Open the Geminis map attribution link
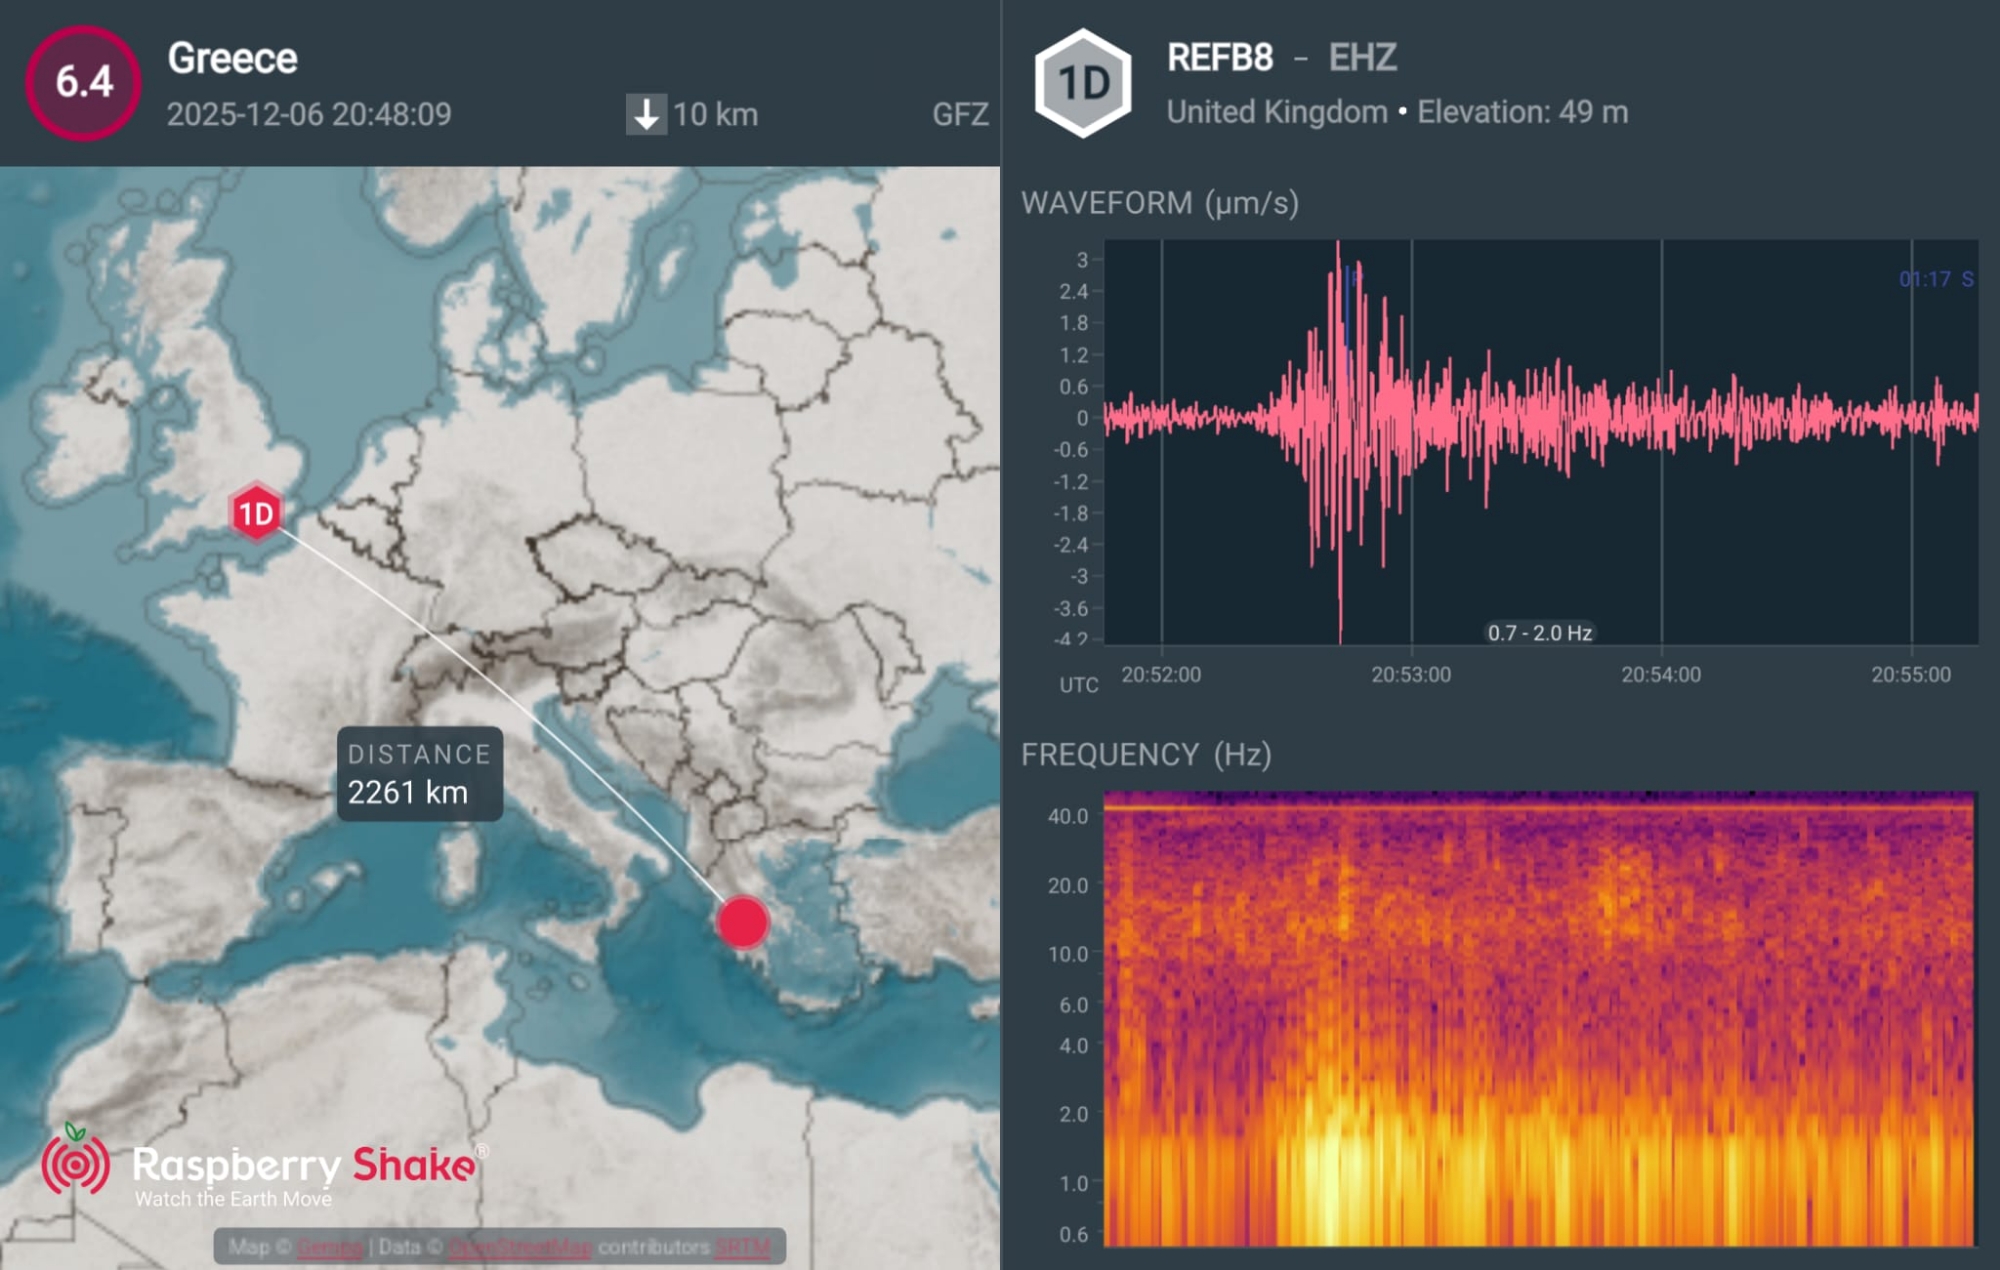The height and width of the screenshot is (1270, 2000). click(x=329, y=1247)
